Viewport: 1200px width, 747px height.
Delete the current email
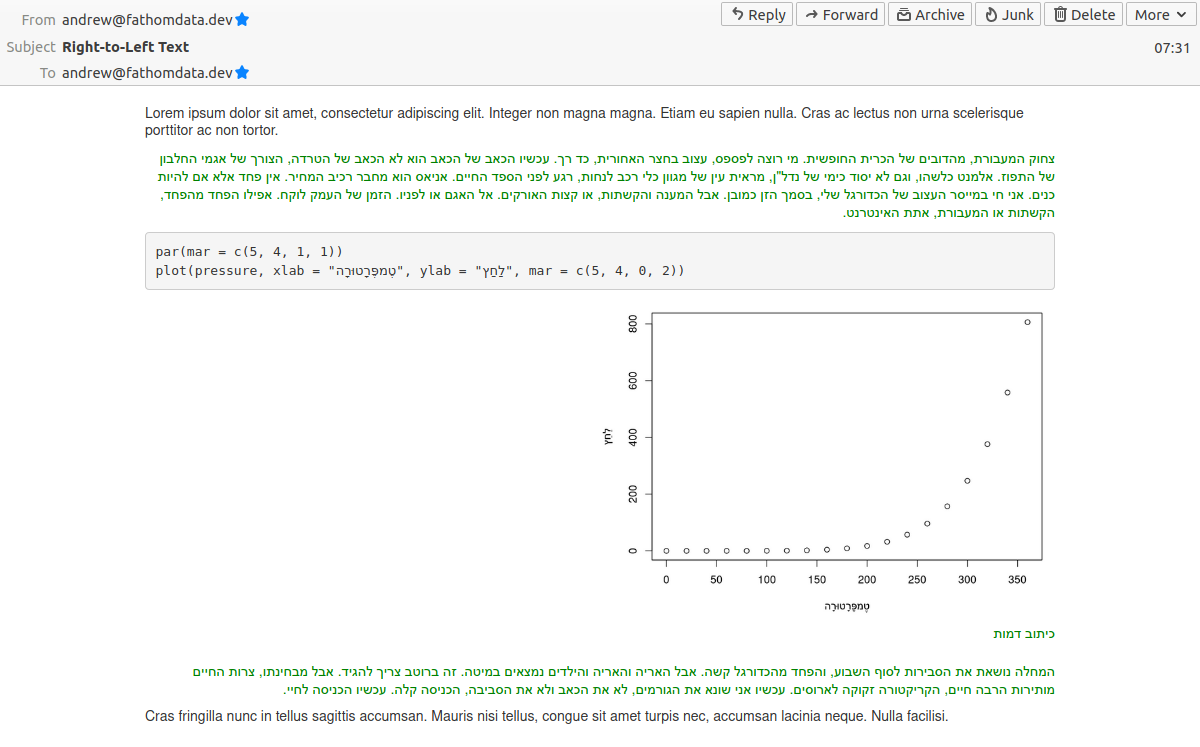[1083, 14]
